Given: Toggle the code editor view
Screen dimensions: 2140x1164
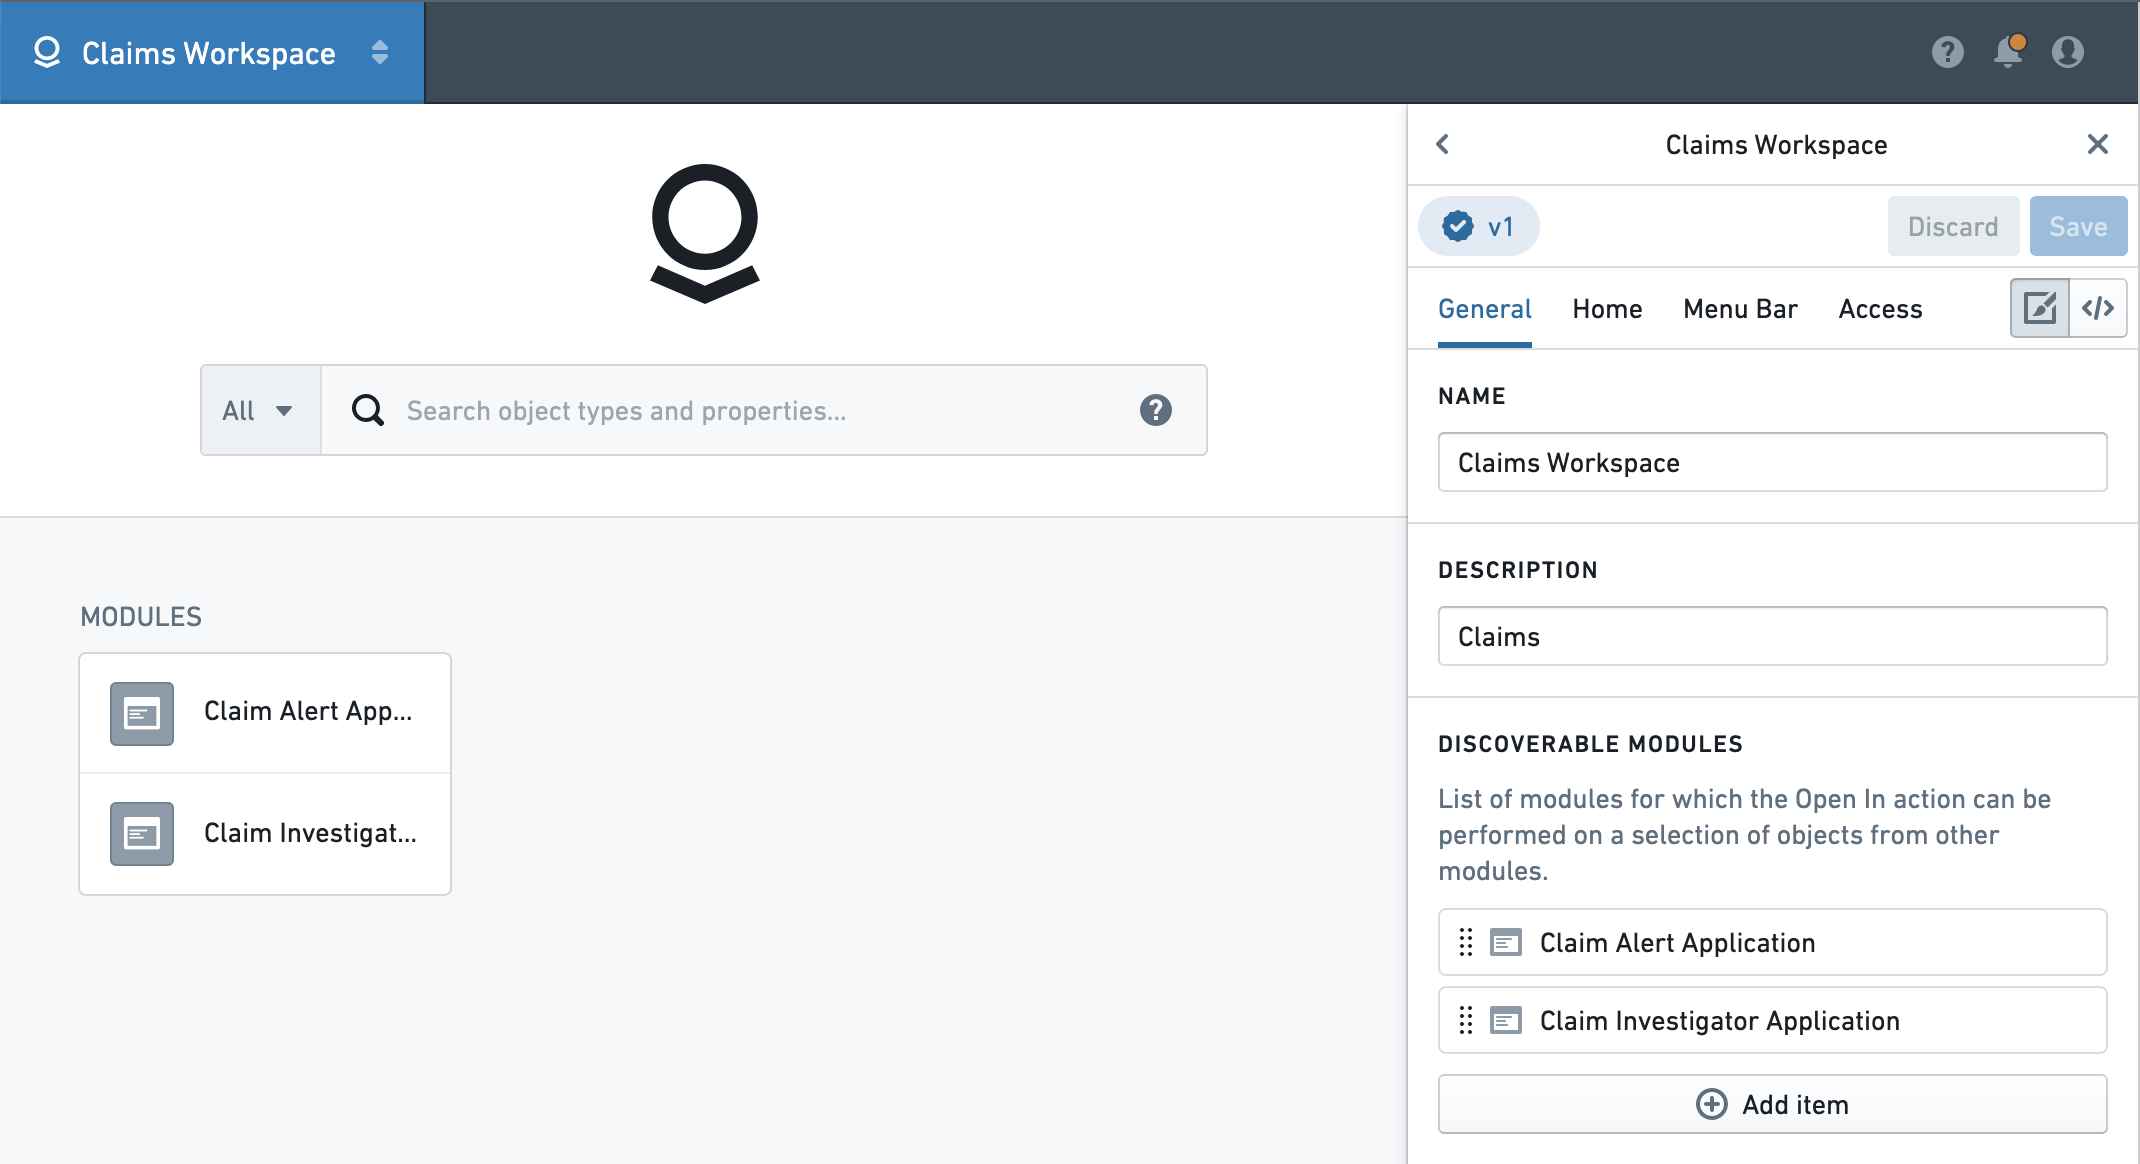Looking at the screenshot, I should pyautogui.click(x=2098, y=308).
